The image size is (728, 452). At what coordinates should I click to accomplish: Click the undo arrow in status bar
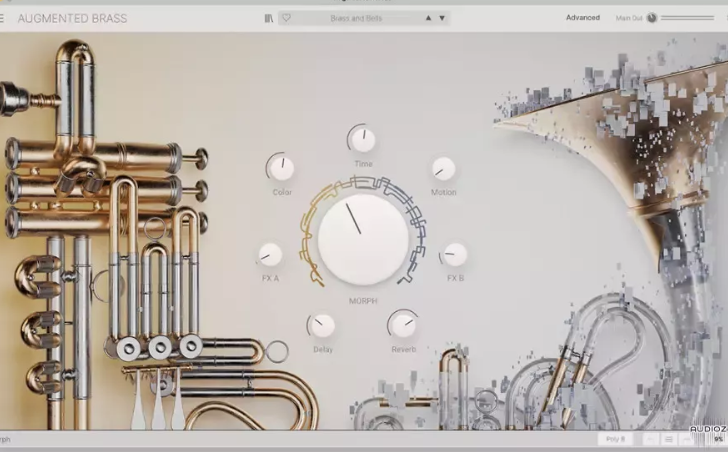tap(650, 439)
